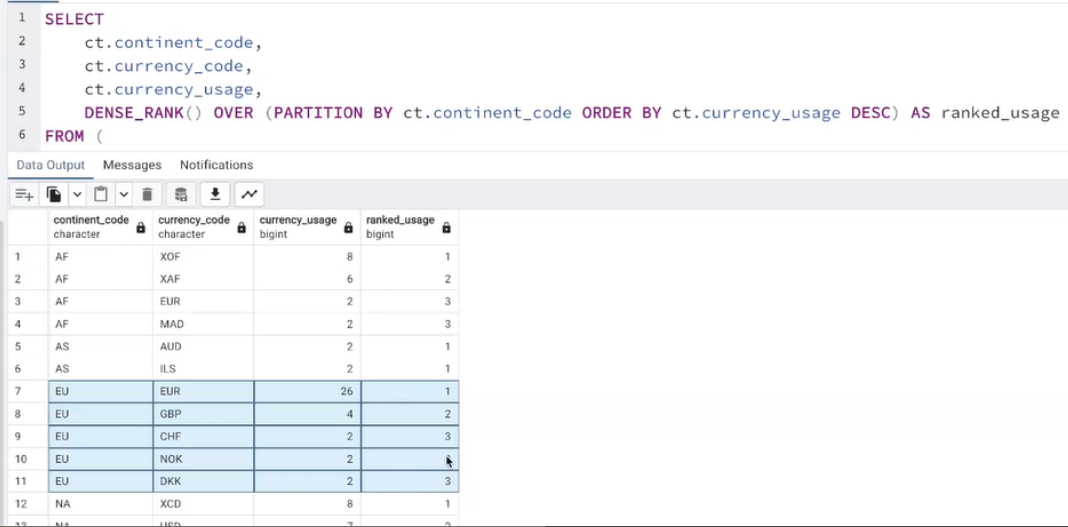Click the currency_usage cell showing 26
1068x527 pixels.
pyautogui.click(x=307, y=392)
